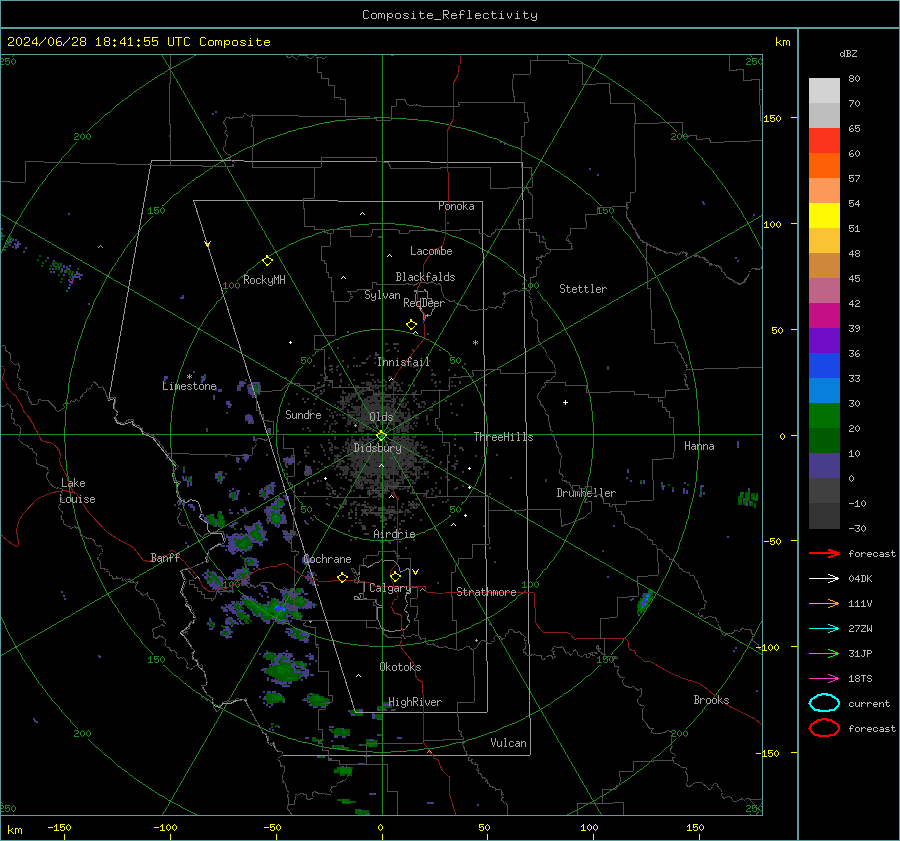Viewport: 900px width, 841px height.
Task: Click the Brooks city label
Action: (711, 700)
